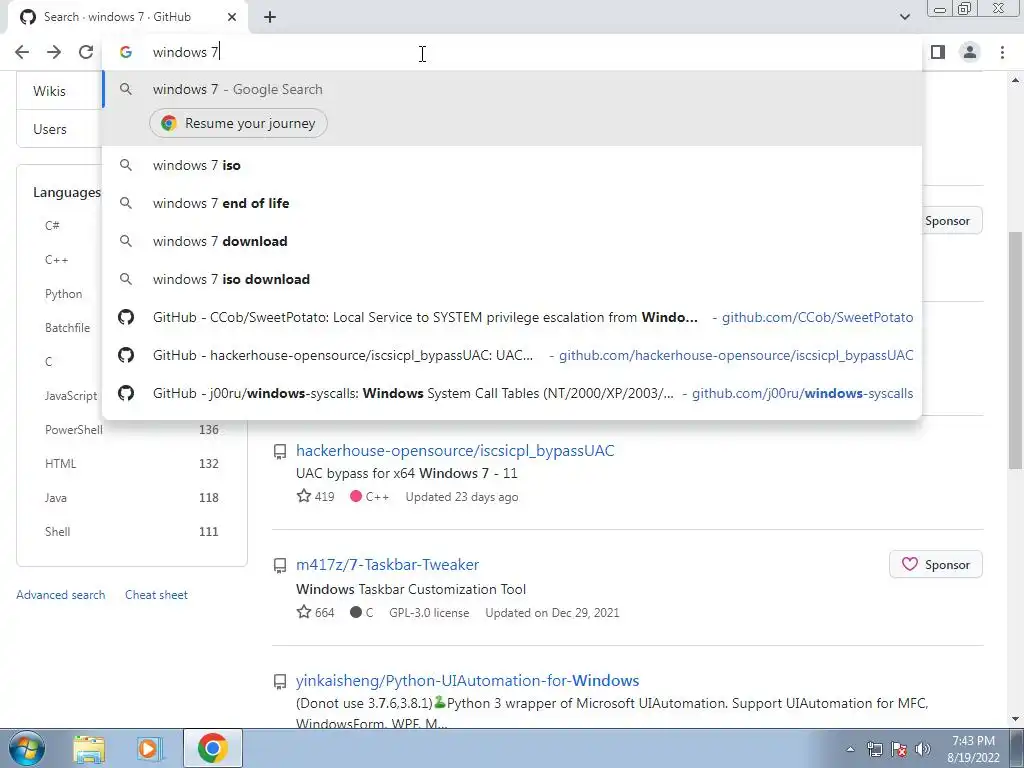Click the magnifier icon next to 'windows 7 iso'

(x=126, y=165)
